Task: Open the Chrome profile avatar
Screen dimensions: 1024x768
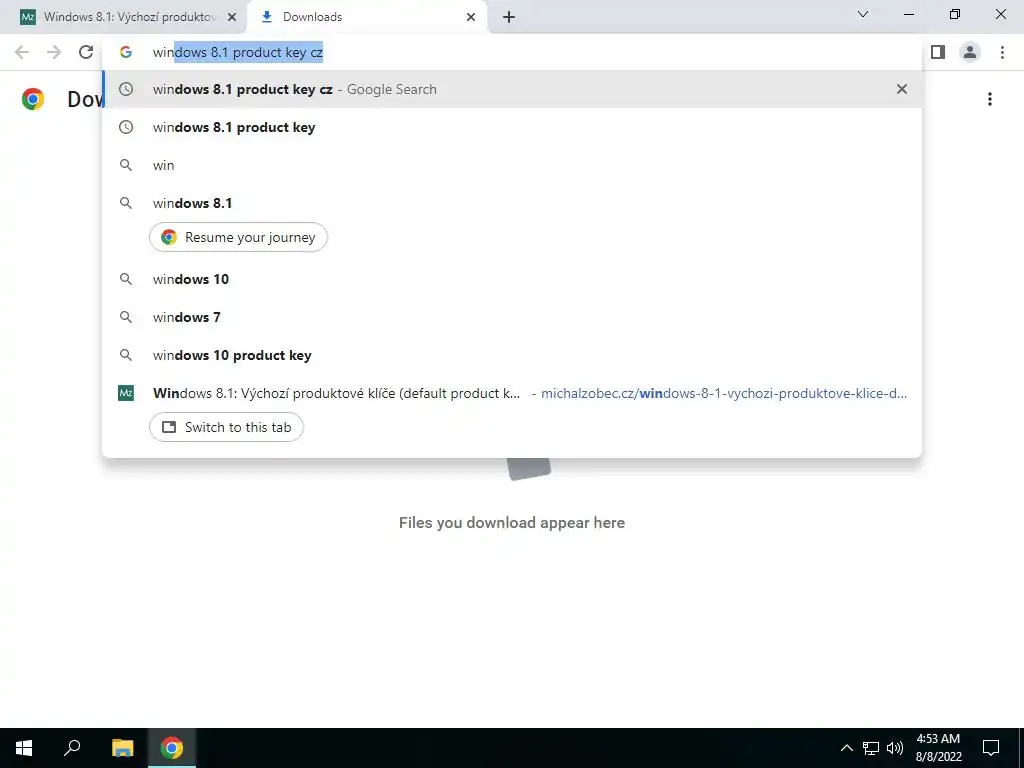Action: [x=970, y=52]
